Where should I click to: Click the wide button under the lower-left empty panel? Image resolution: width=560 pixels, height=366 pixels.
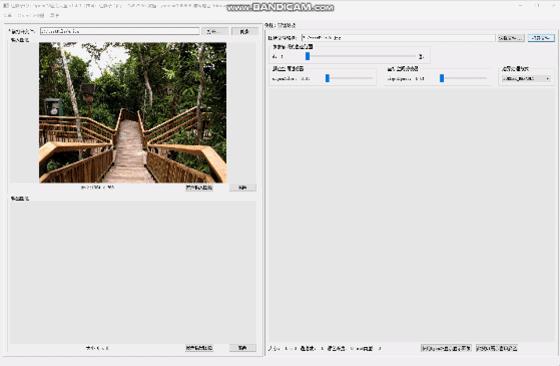click(199, 348)
